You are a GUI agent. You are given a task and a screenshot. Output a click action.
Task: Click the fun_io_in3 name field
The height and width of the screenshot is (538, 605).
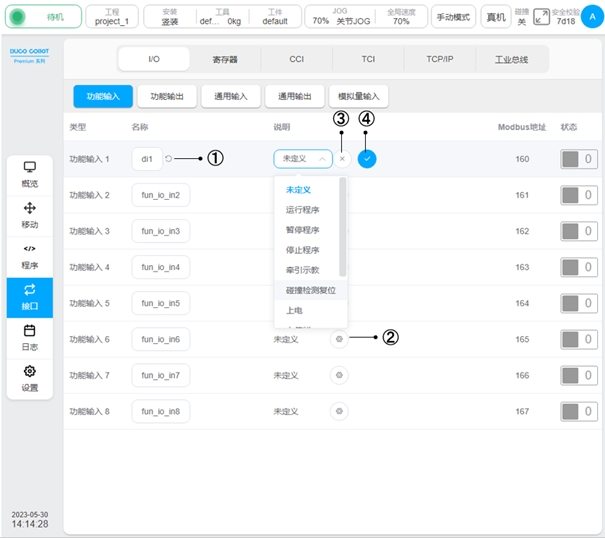click(160, 231)
